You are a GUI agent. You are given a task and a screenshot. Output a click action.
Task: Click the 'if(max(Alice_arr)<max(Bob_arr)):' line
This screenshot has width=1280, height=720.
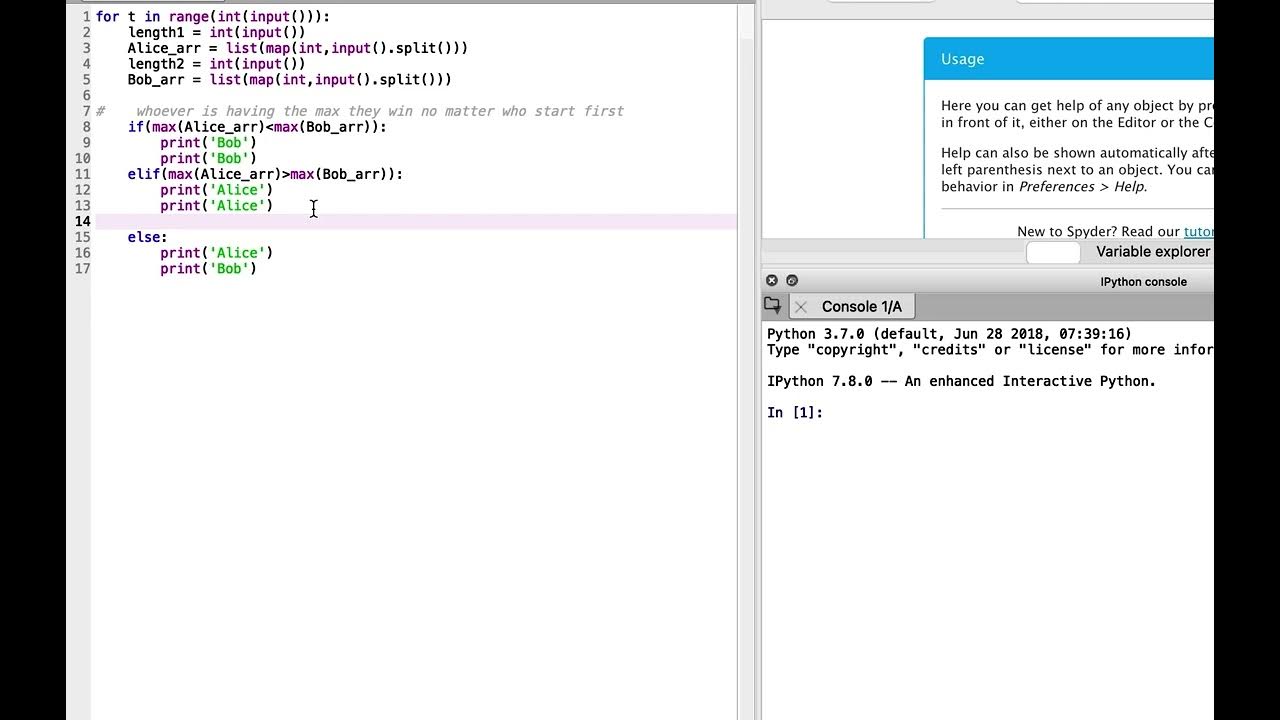[x=257, y=127]
